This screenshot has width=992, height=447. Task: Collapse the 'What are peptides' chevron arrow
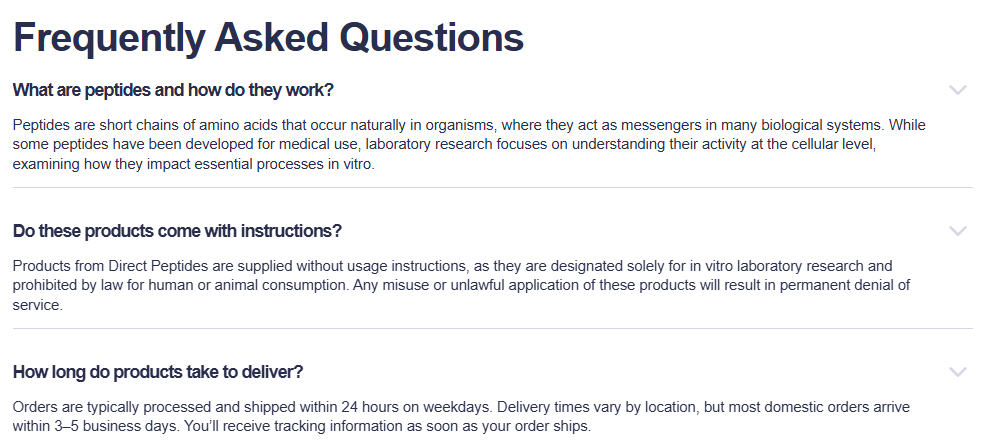point(957,90)
